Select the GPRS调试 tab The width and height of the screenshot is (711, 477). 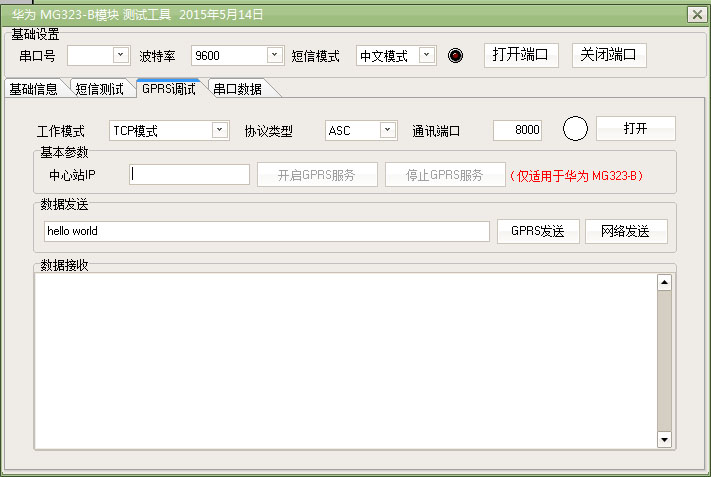point(168,89)
